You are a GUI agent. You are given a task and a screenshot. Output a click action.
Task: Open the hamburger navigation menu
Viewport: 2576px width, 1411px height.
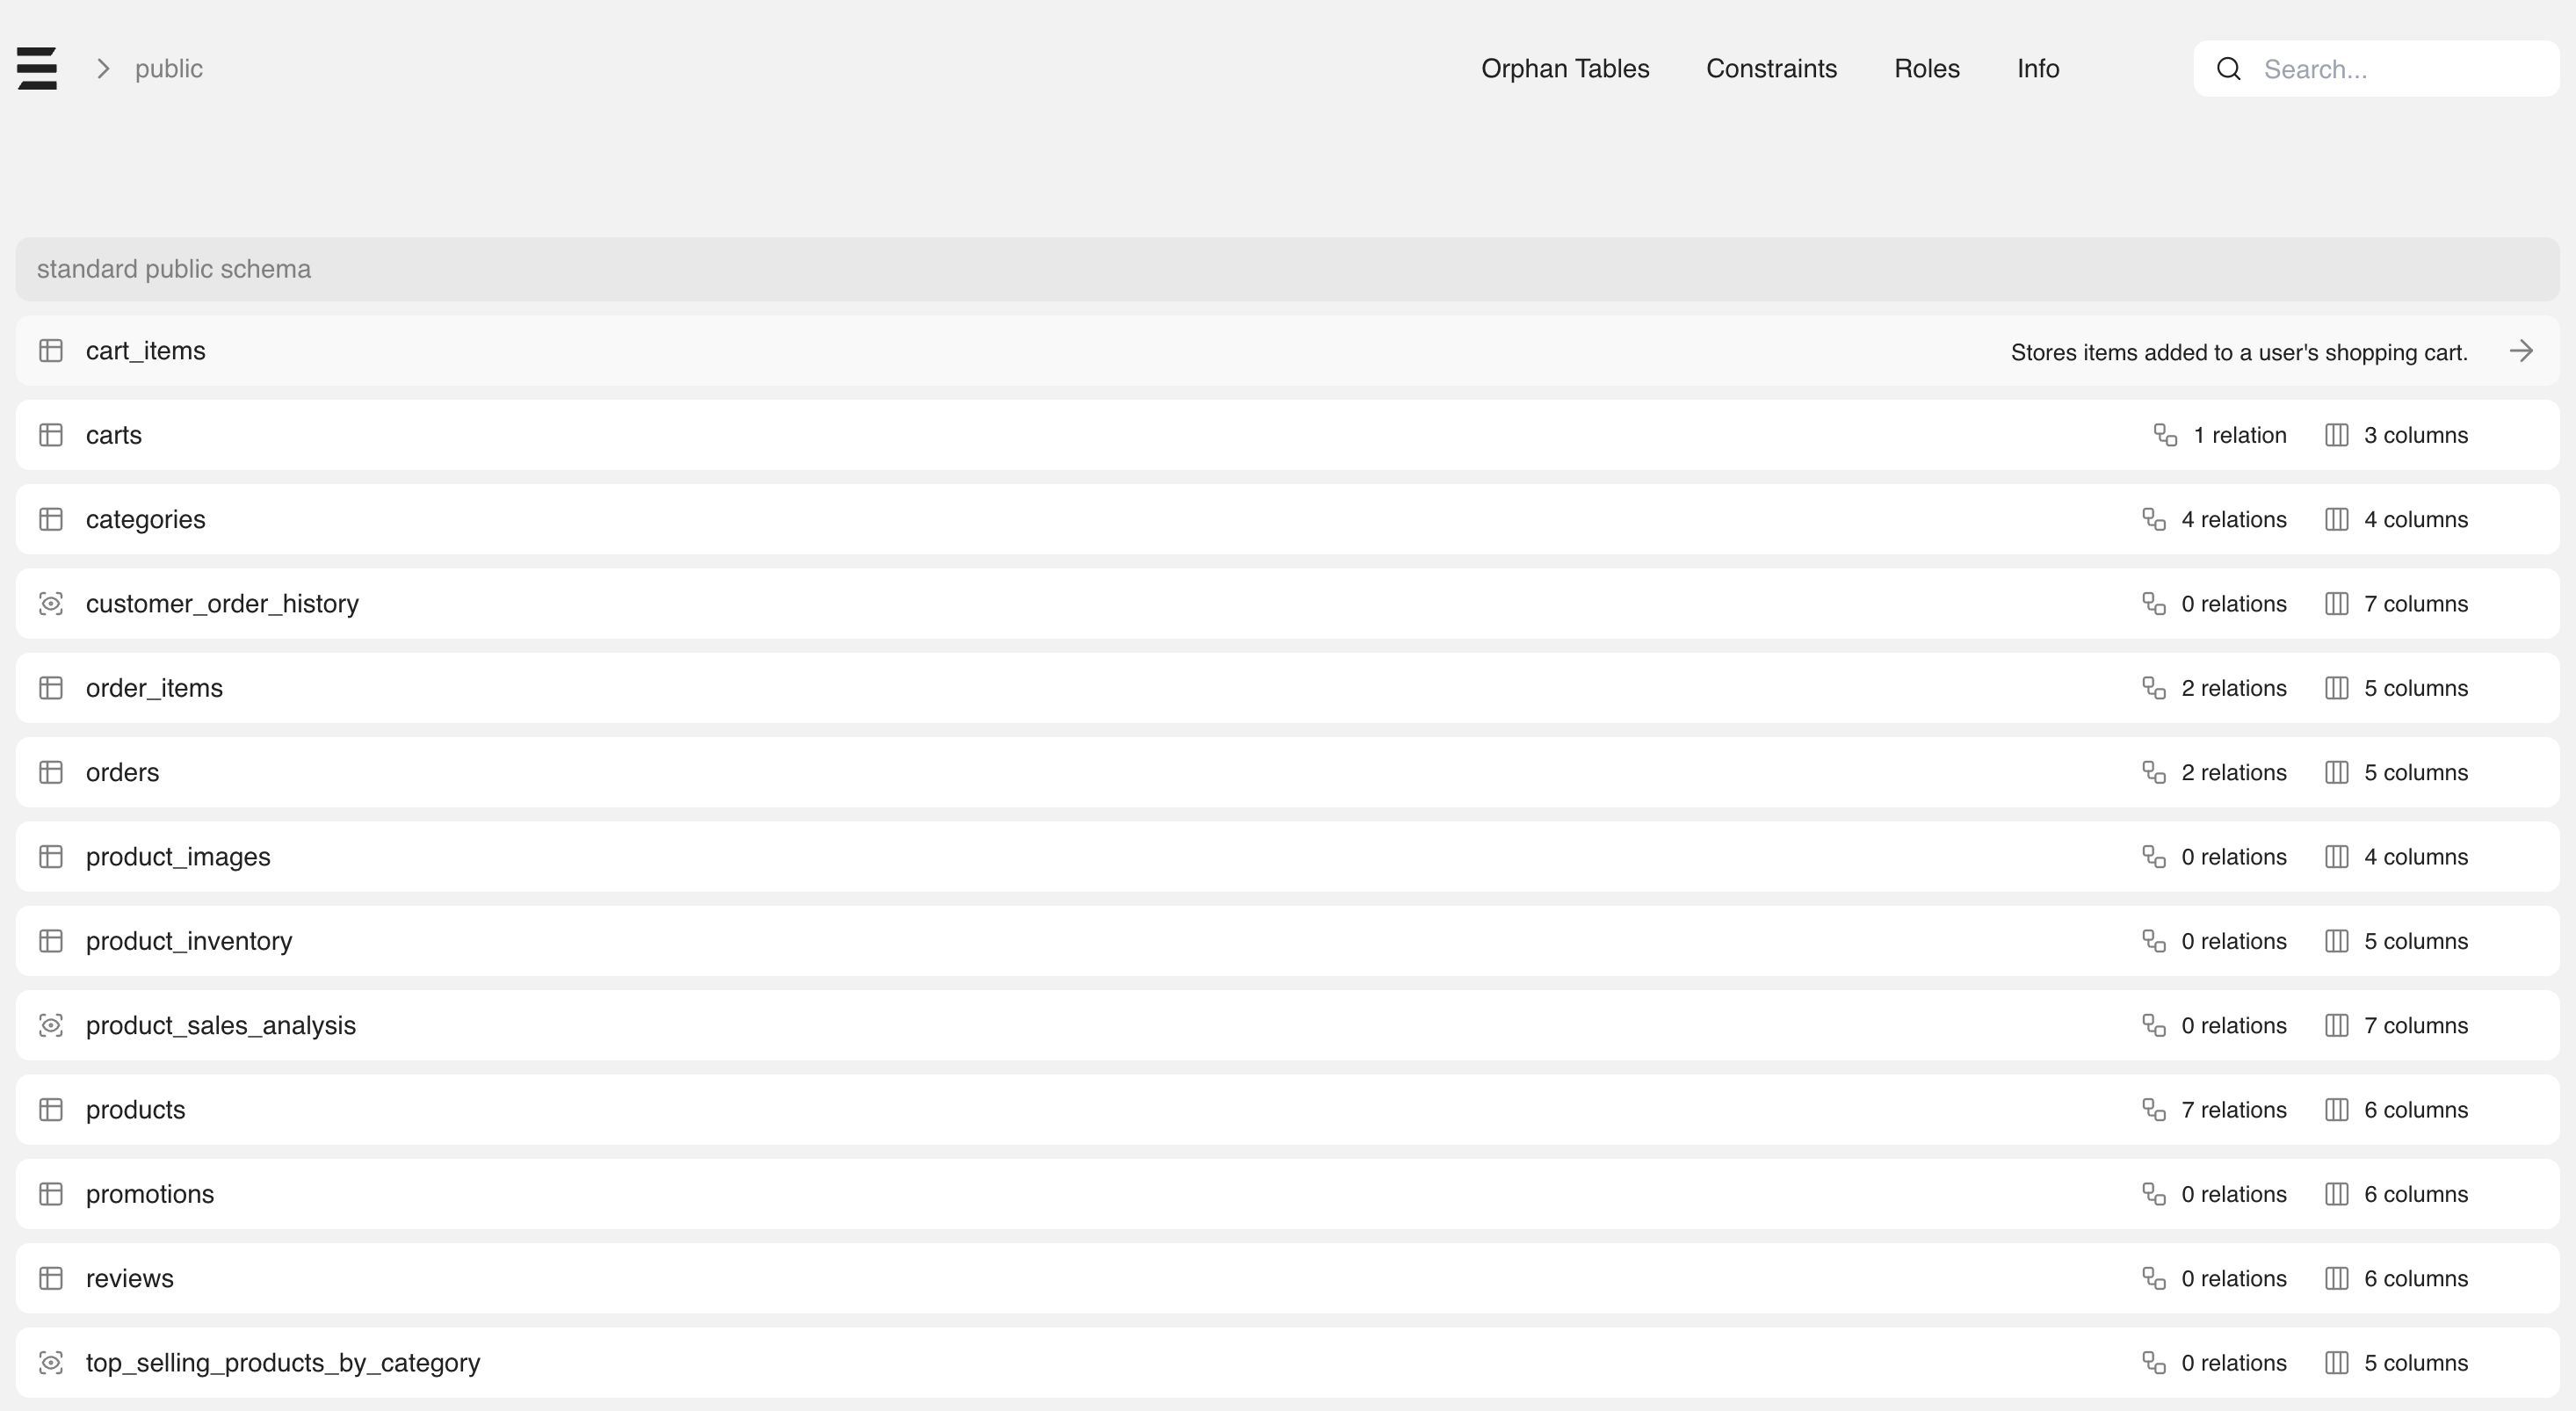point(36,68)
